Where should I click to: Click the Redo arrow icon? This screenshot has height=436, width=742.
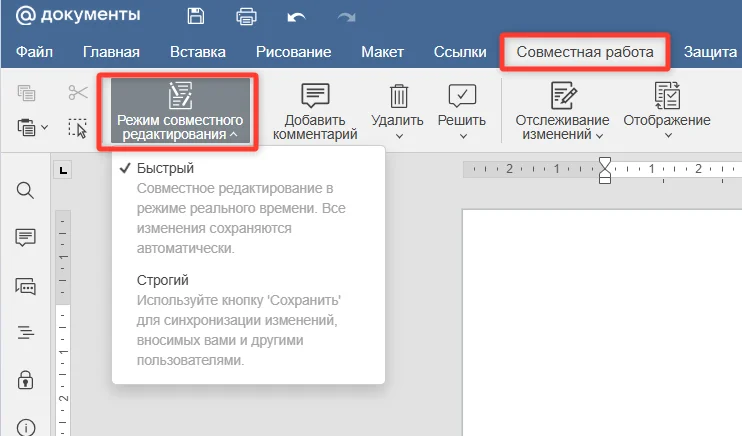click(346, 18)
